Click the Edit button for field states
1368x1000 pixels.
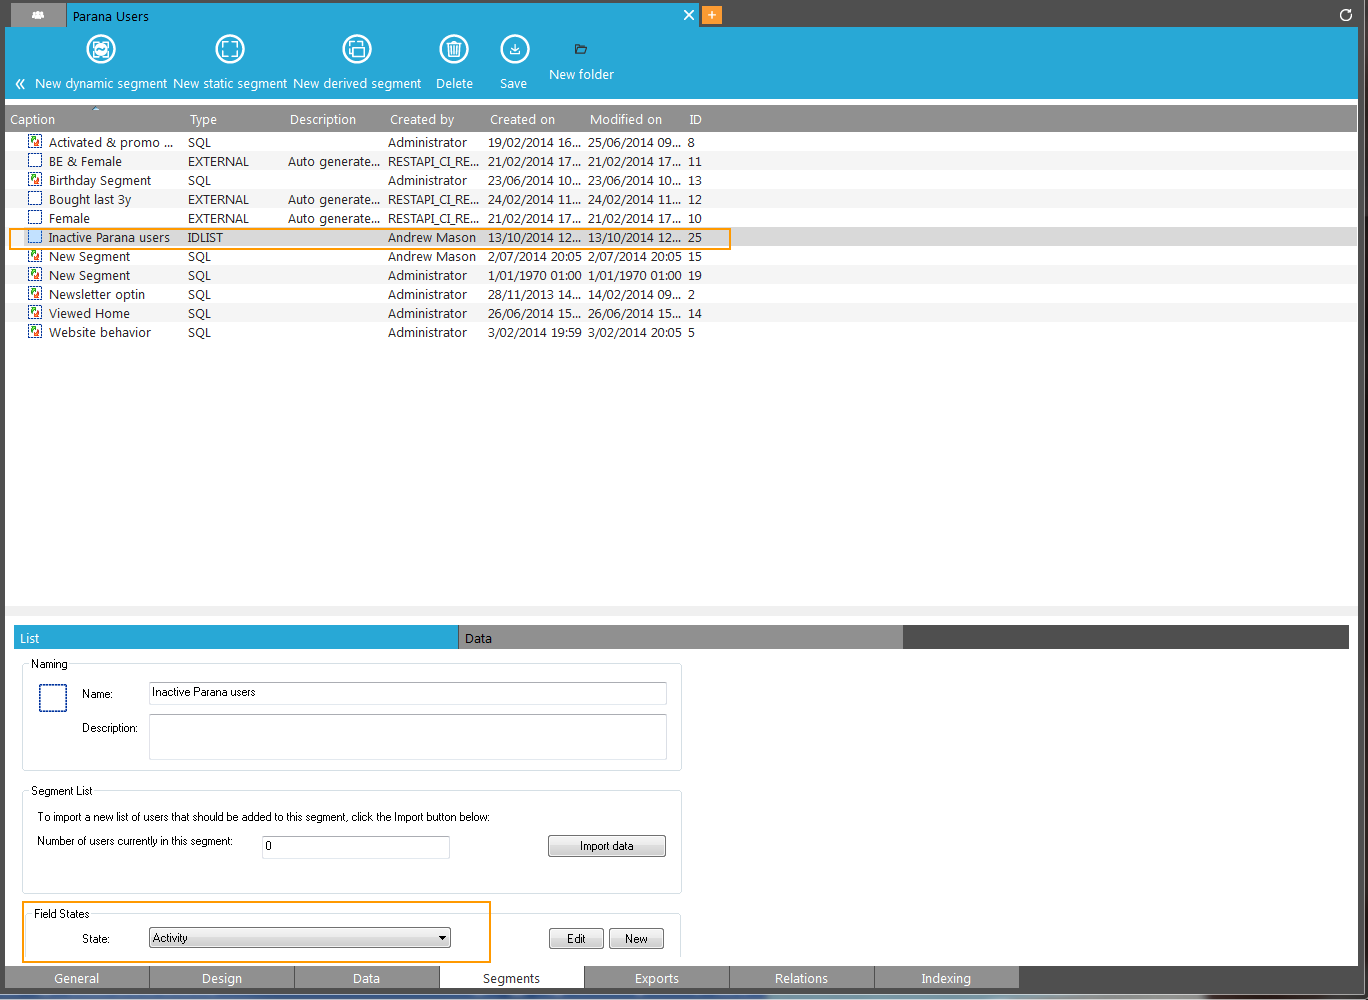tap(576, 939)
